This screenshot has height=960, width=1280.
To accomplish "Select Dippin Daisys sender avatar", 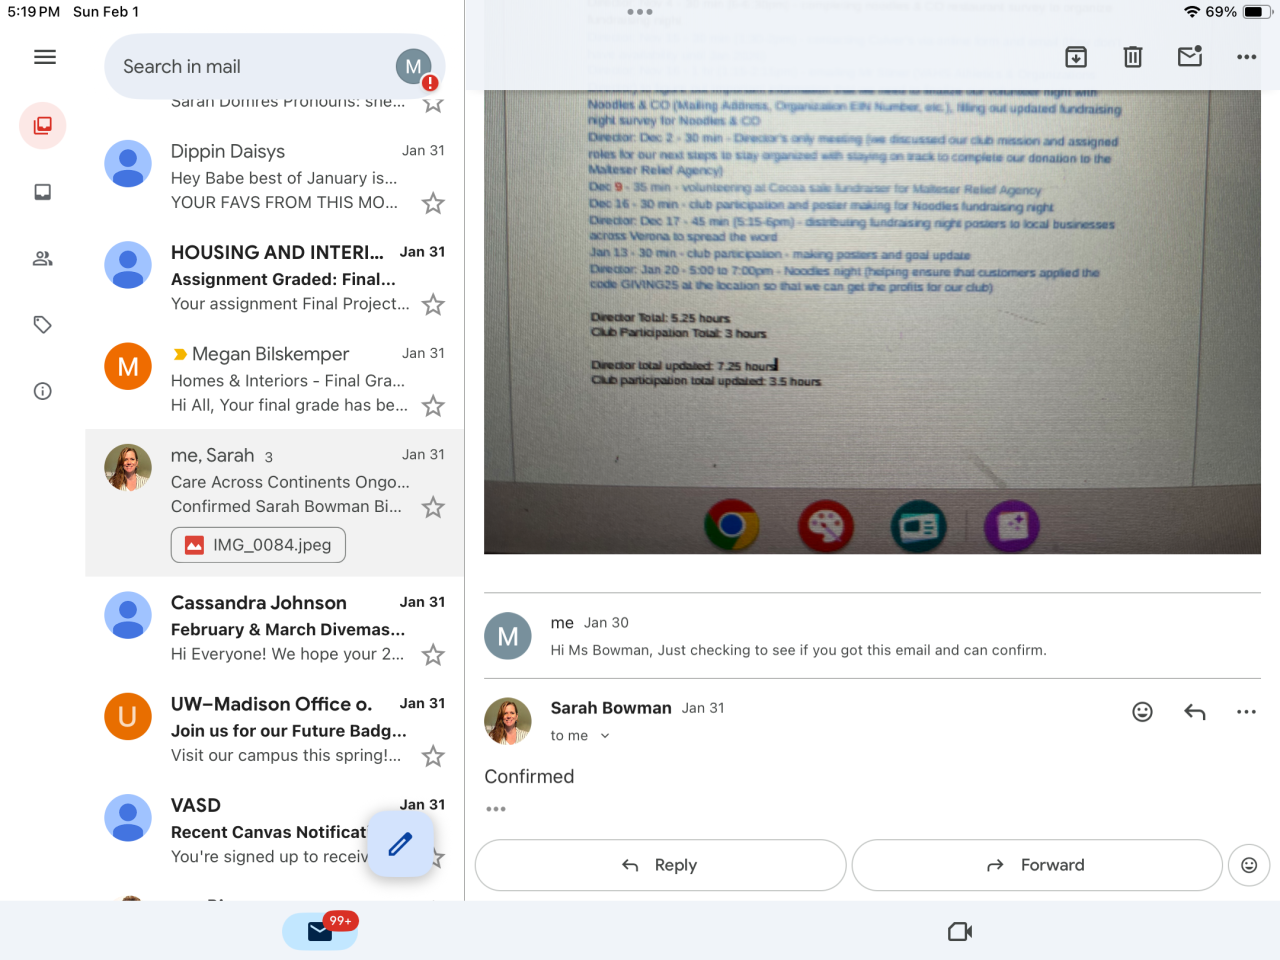I will pos(128,164).
